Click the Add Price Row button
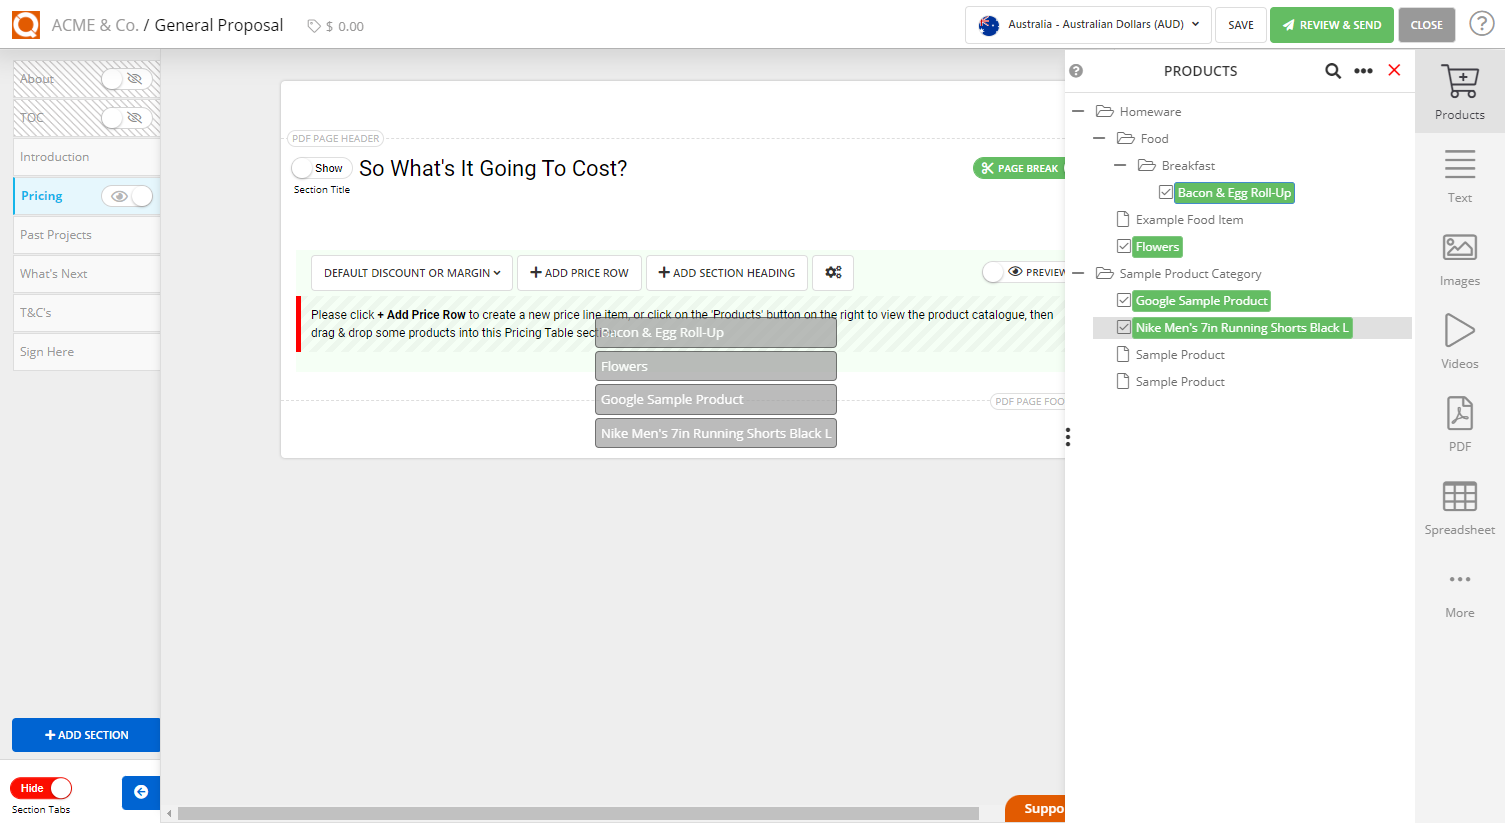This screenshot has height=823, width=1505. click(x=579, y=272)
